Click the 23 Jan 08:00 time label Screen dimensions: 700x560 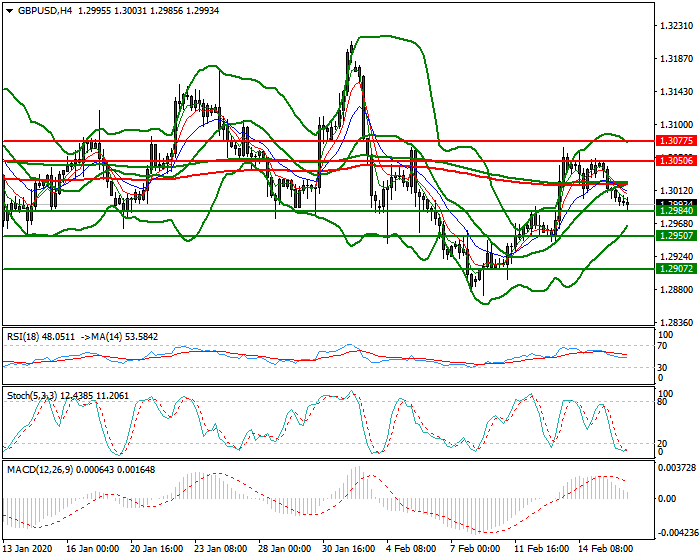coord(221,549)
